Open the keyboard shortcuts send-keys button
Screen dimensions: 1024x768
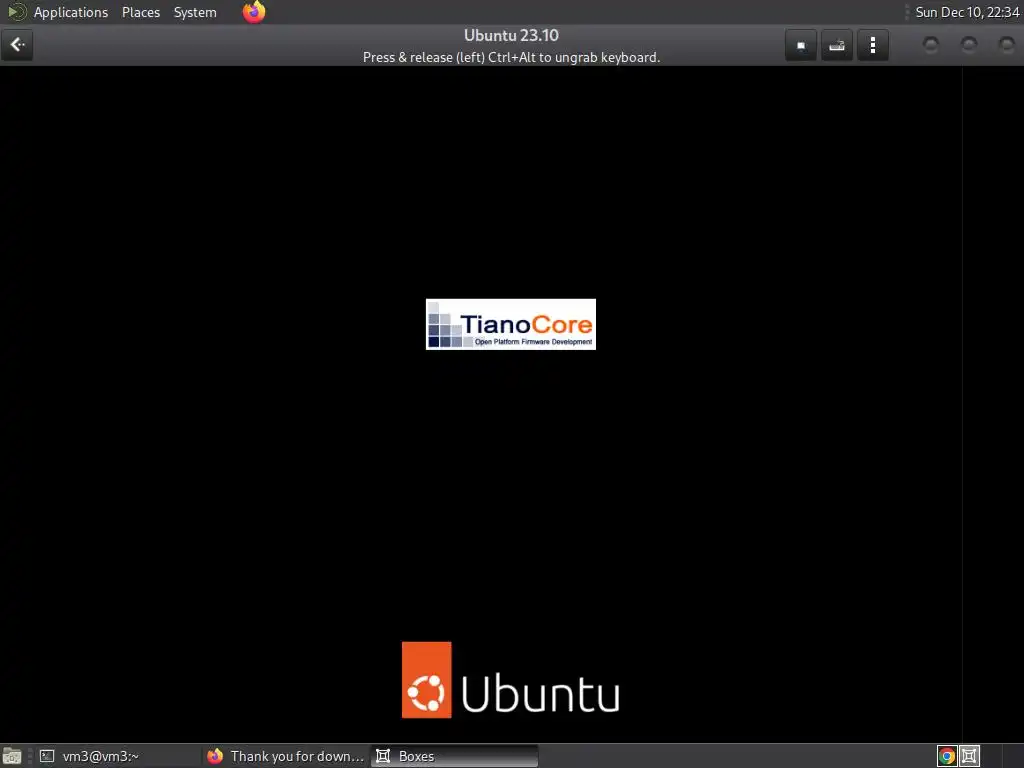(x=837, y=45)
